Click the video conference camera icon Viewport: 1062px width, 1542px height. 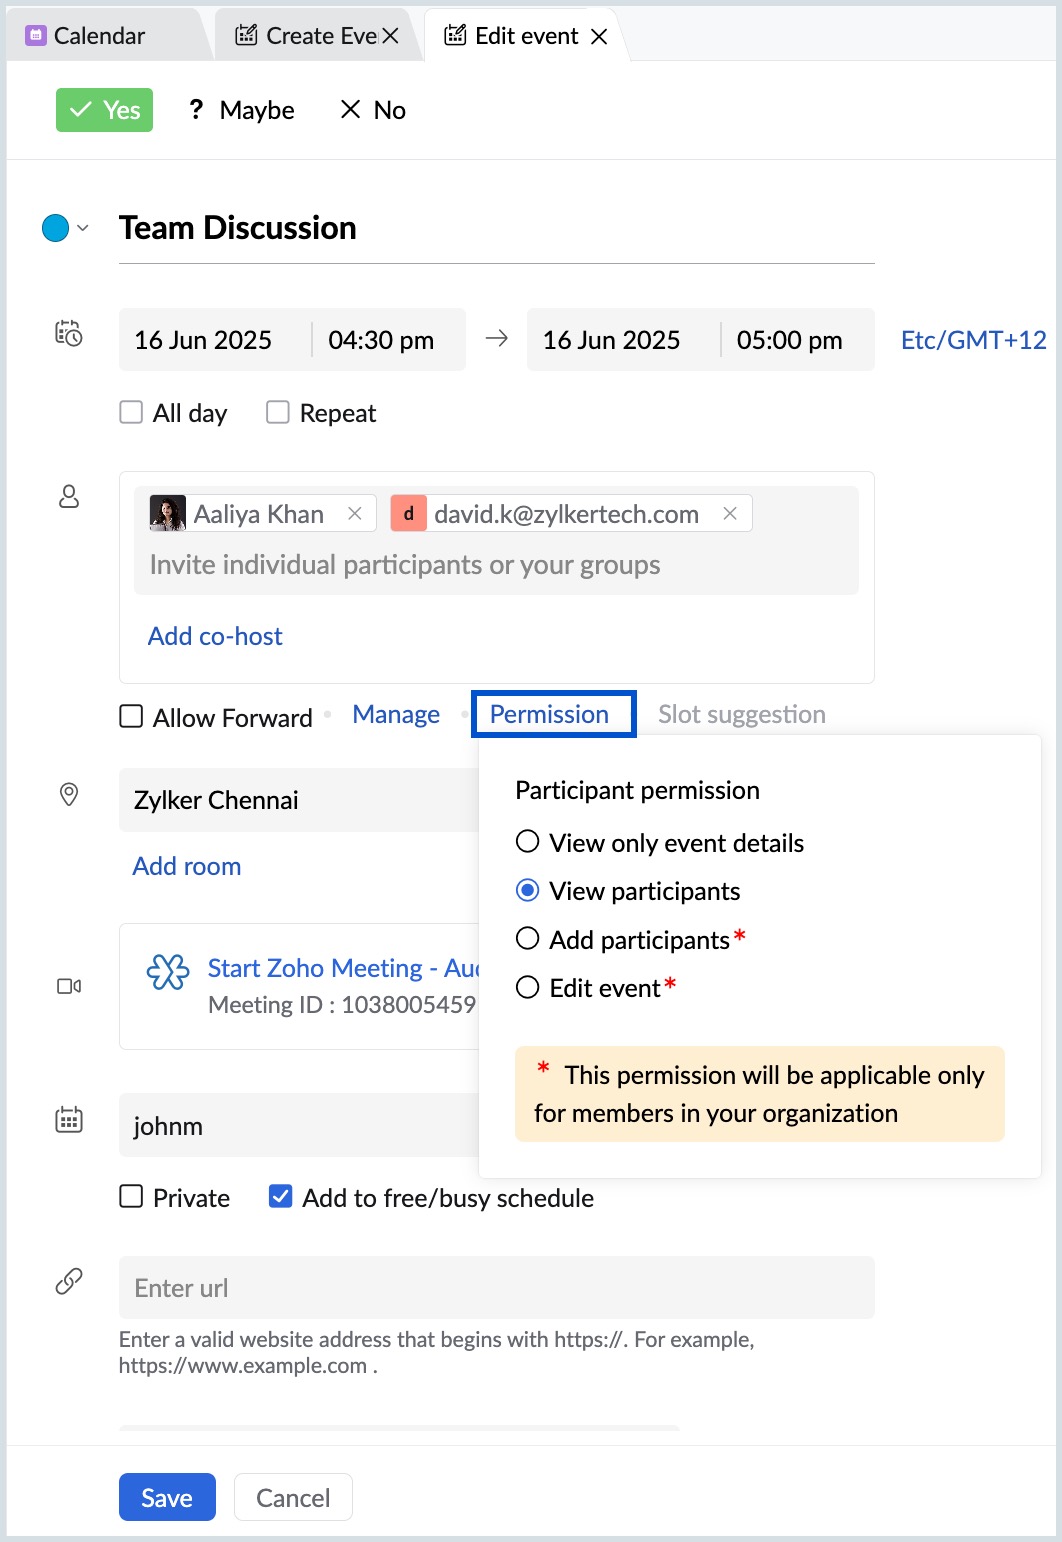point(69,987)
